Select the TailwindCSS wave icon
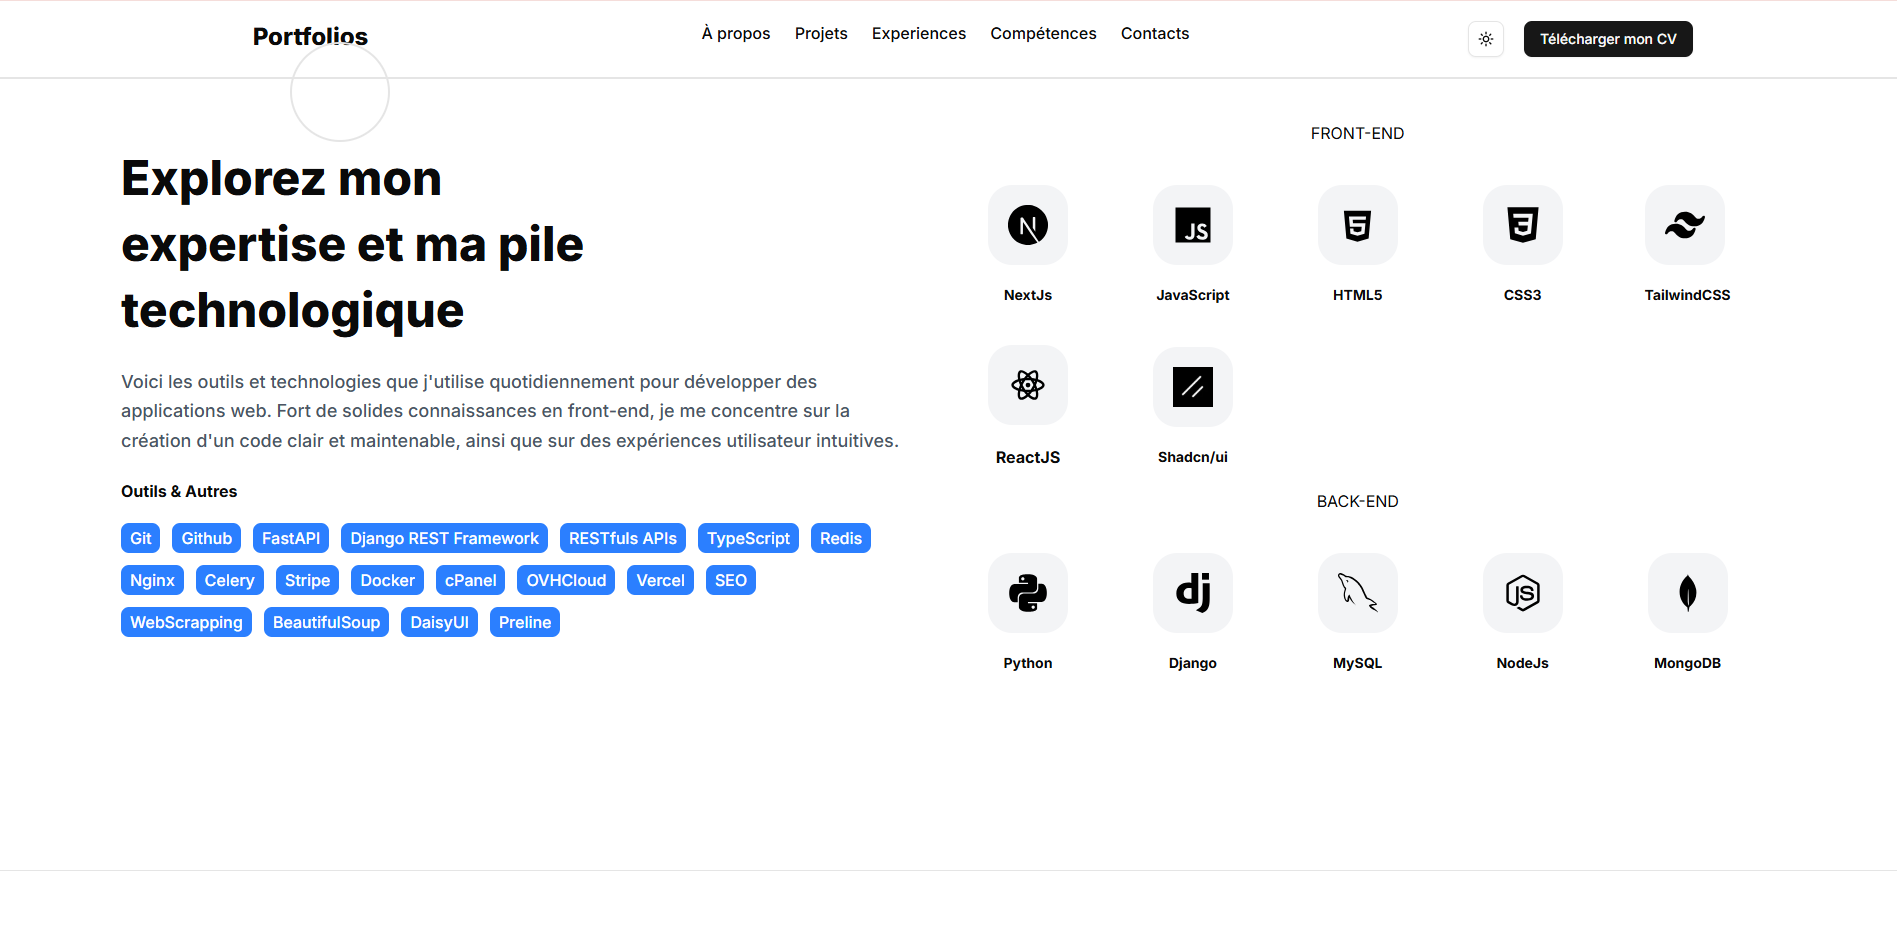 (1685, 225)
